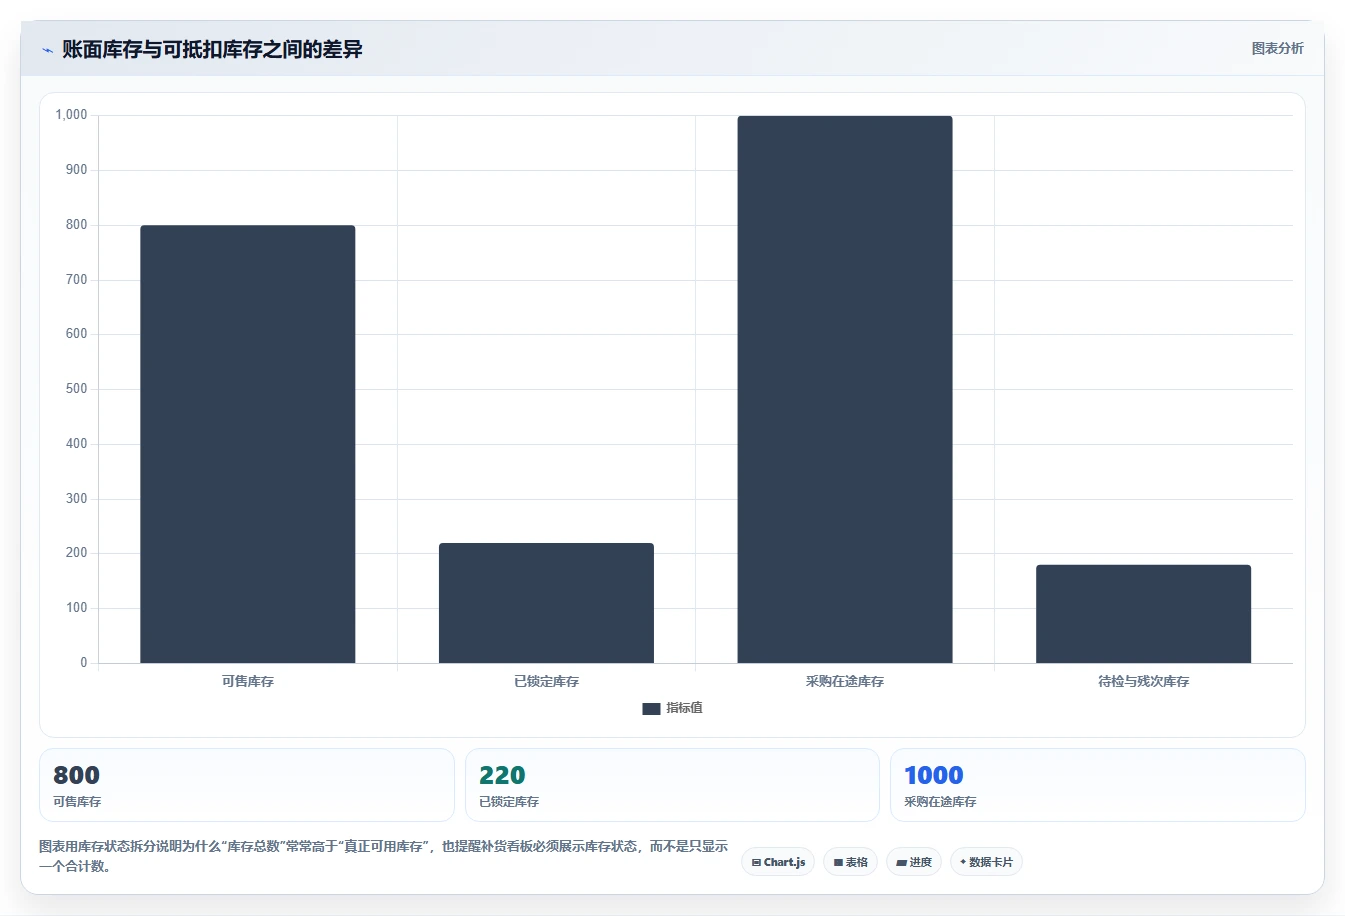
Task: Click the 进度 tag chip
Action: (914, 862)
